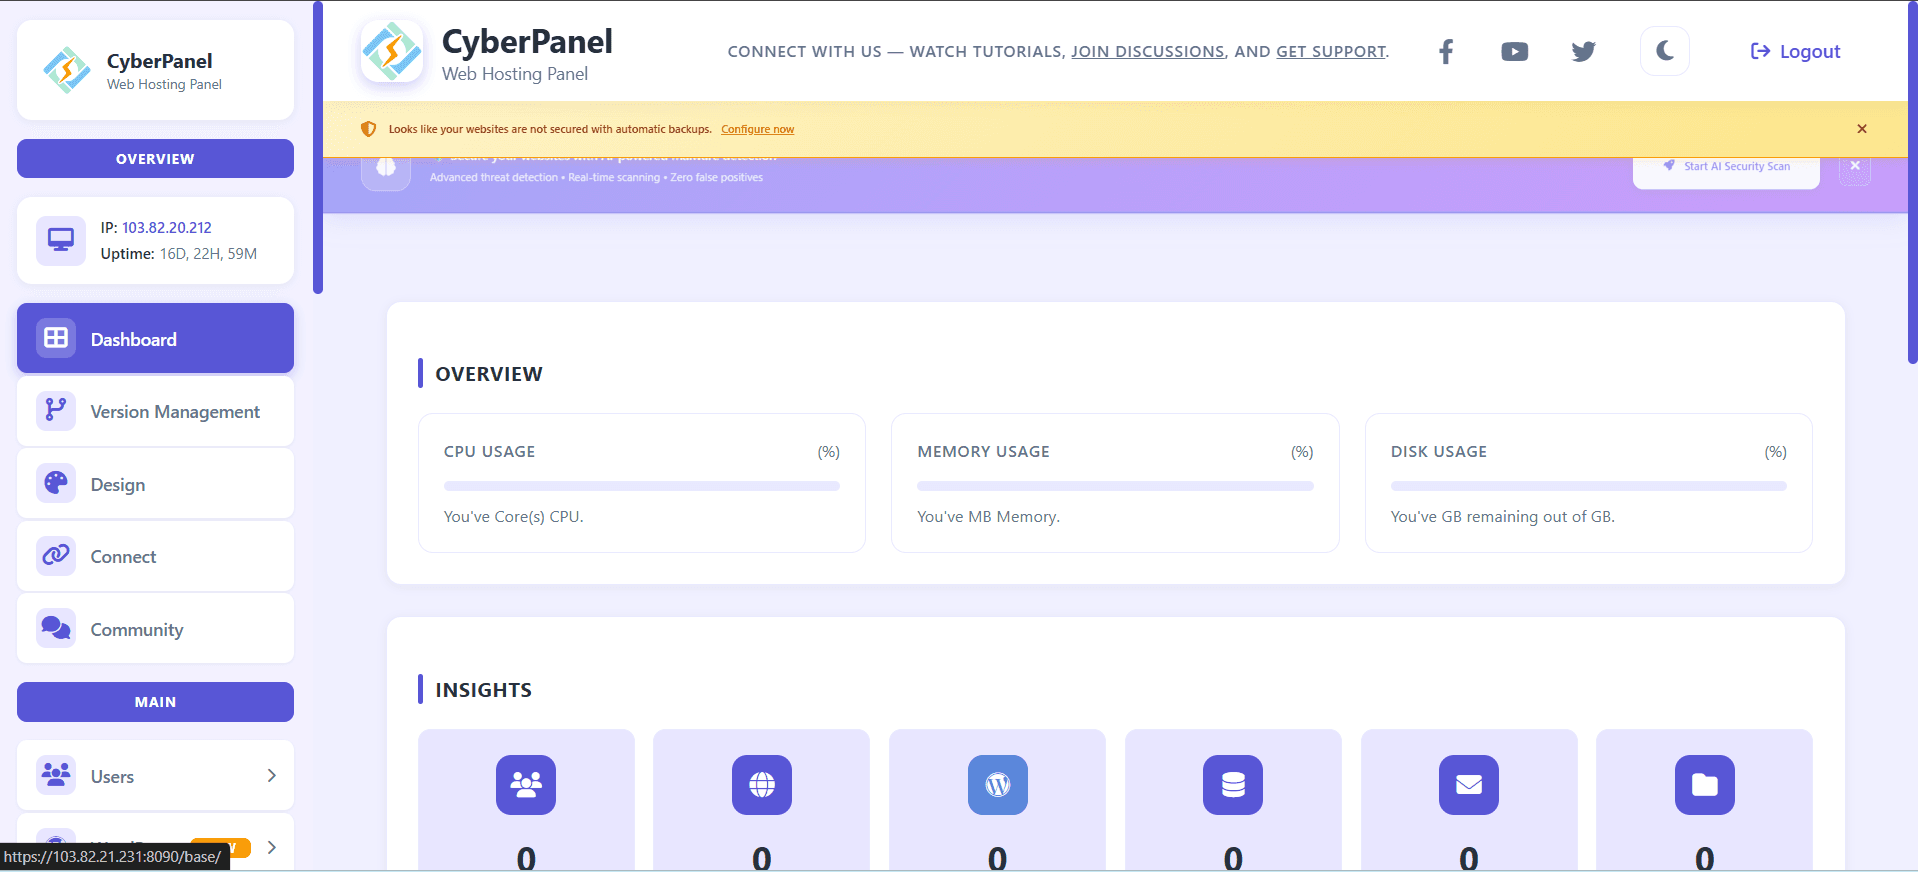Click the email envelope insights icon
Viewport: 1918px width, 872px height.
pyautogui.click(x=1468, y=785)
